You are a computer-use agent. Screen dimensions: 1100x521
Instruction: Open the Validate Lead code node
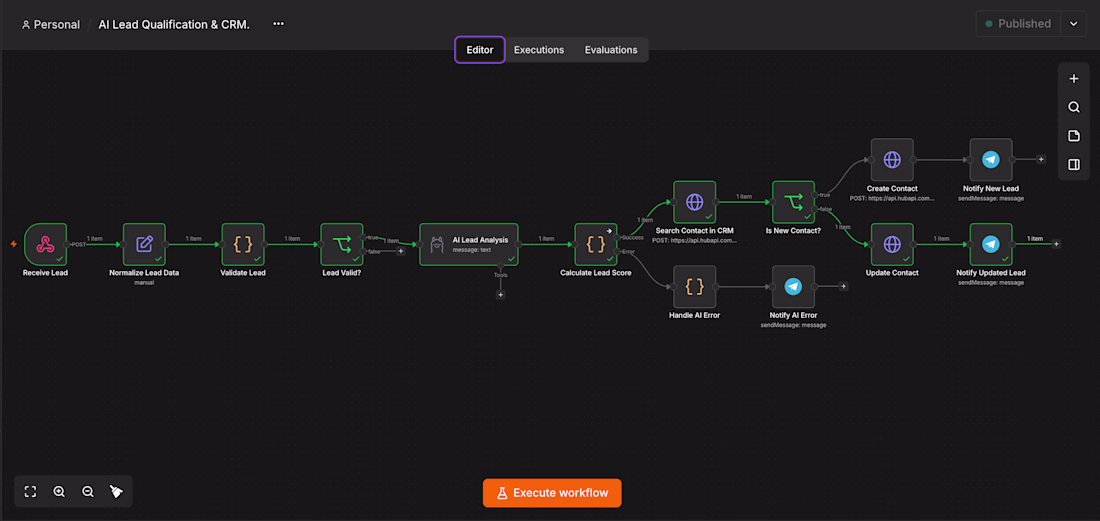pyautogui.click(x=243, y=245)
